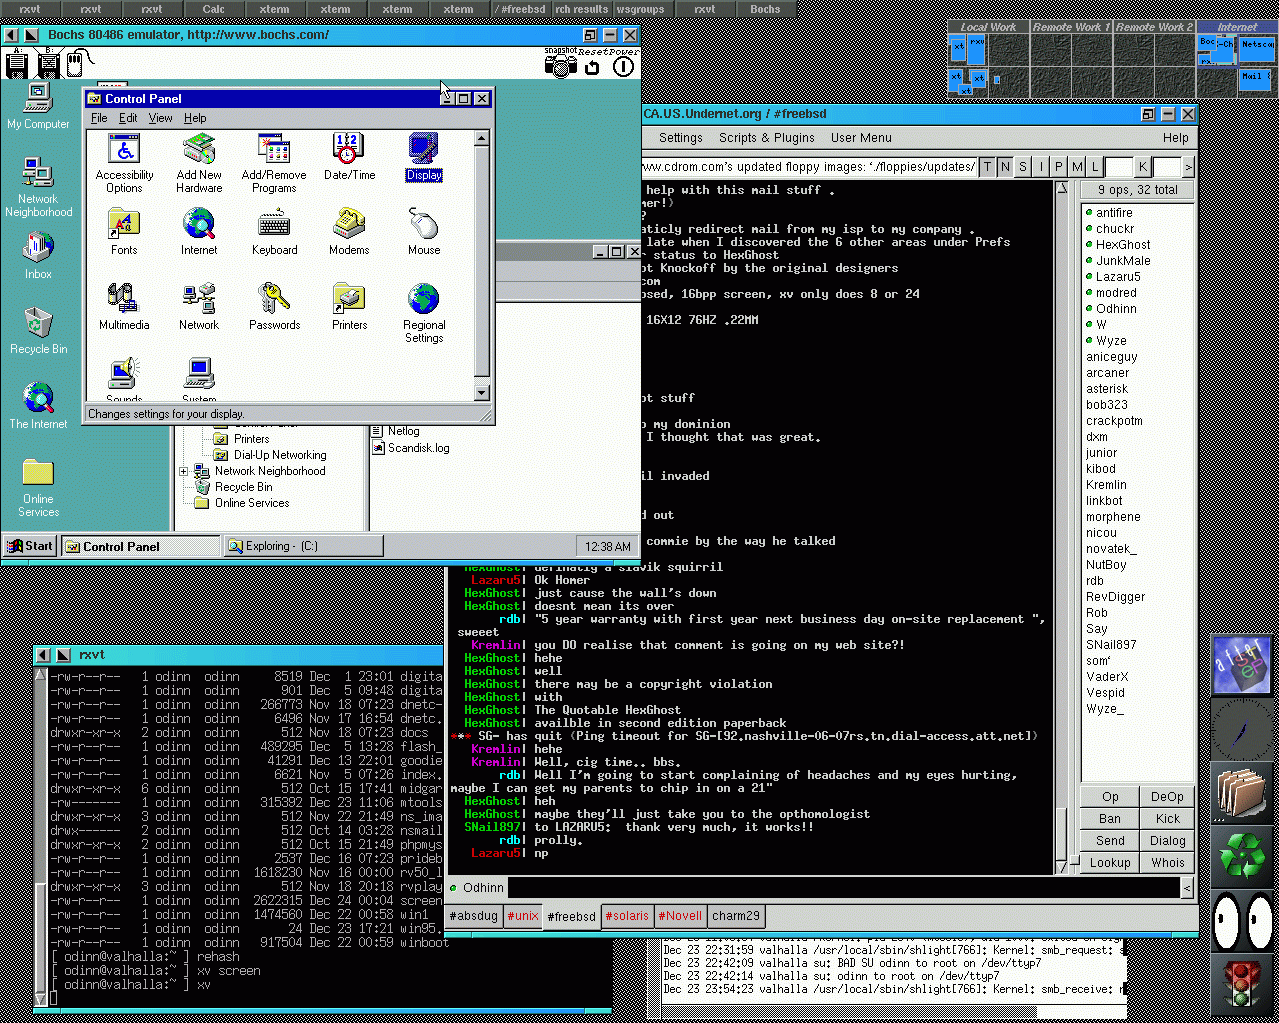Toggle channel mode I button
This screenshot has height=1023, width=1279.
click(1041, 167)
